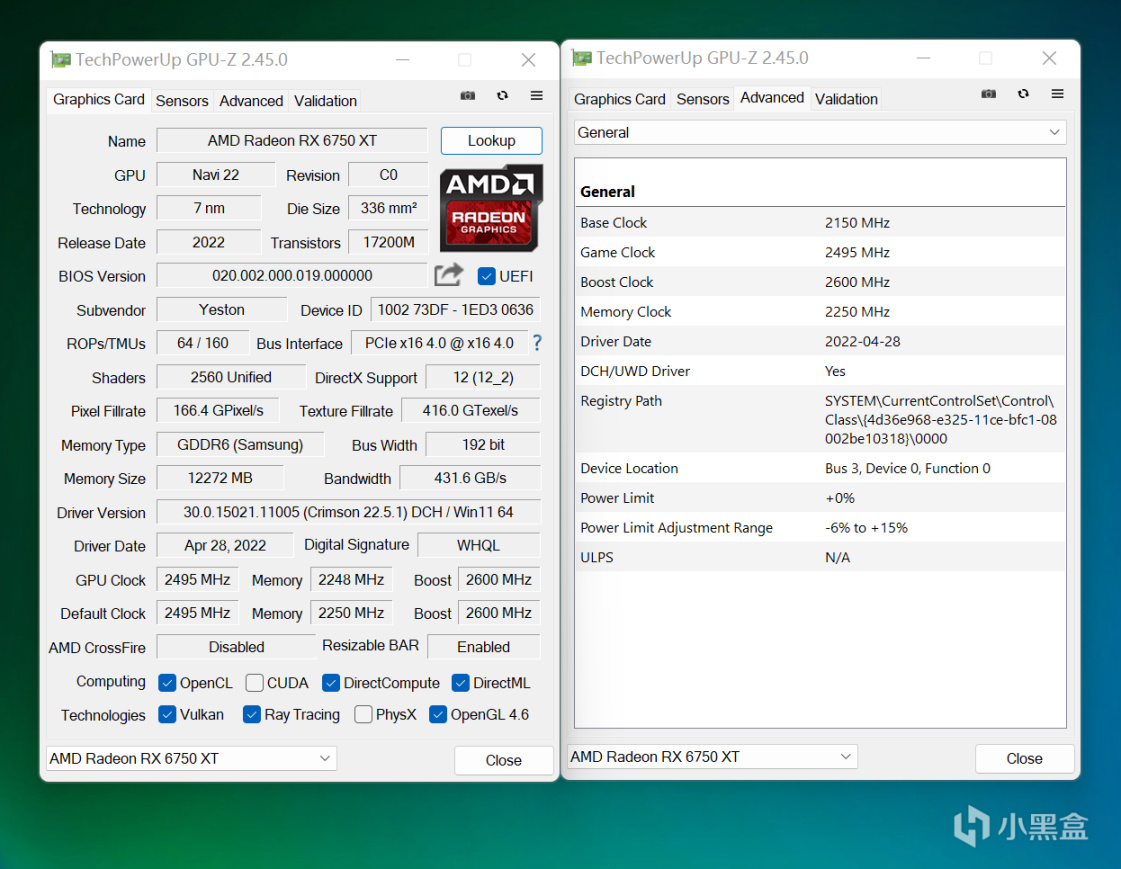Click the GPU-Z app icon in right title bar
This screenshot has height=869, width=1121.
[x=582, y=58]
